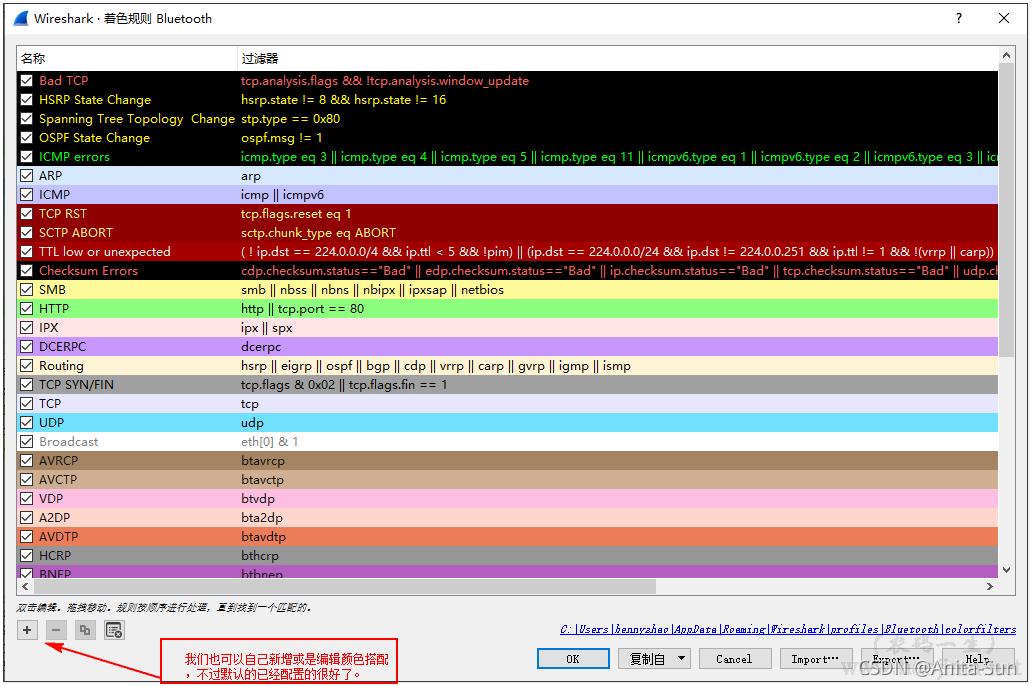The image size is (1032, 686).
Task: Click the horizontal scrollbar right arrow
Action: click(x=990, y=586)
